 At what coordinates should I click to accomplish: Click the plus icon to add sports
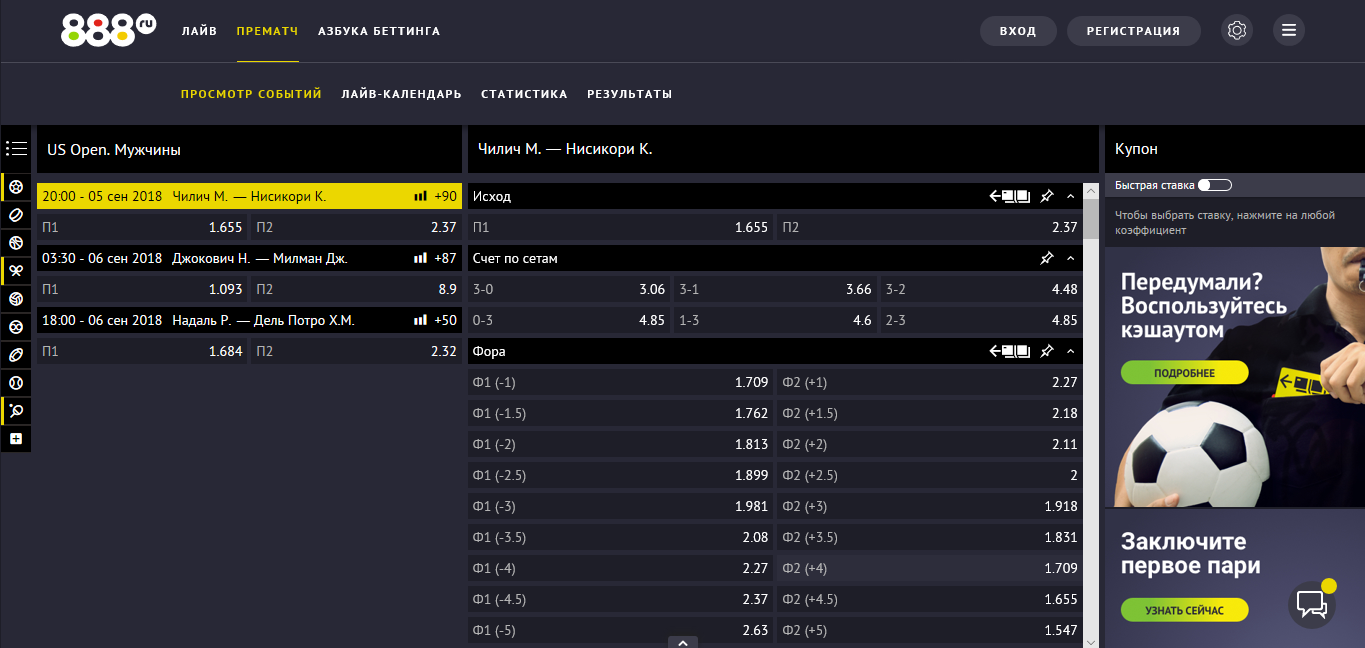click(16, 439)
